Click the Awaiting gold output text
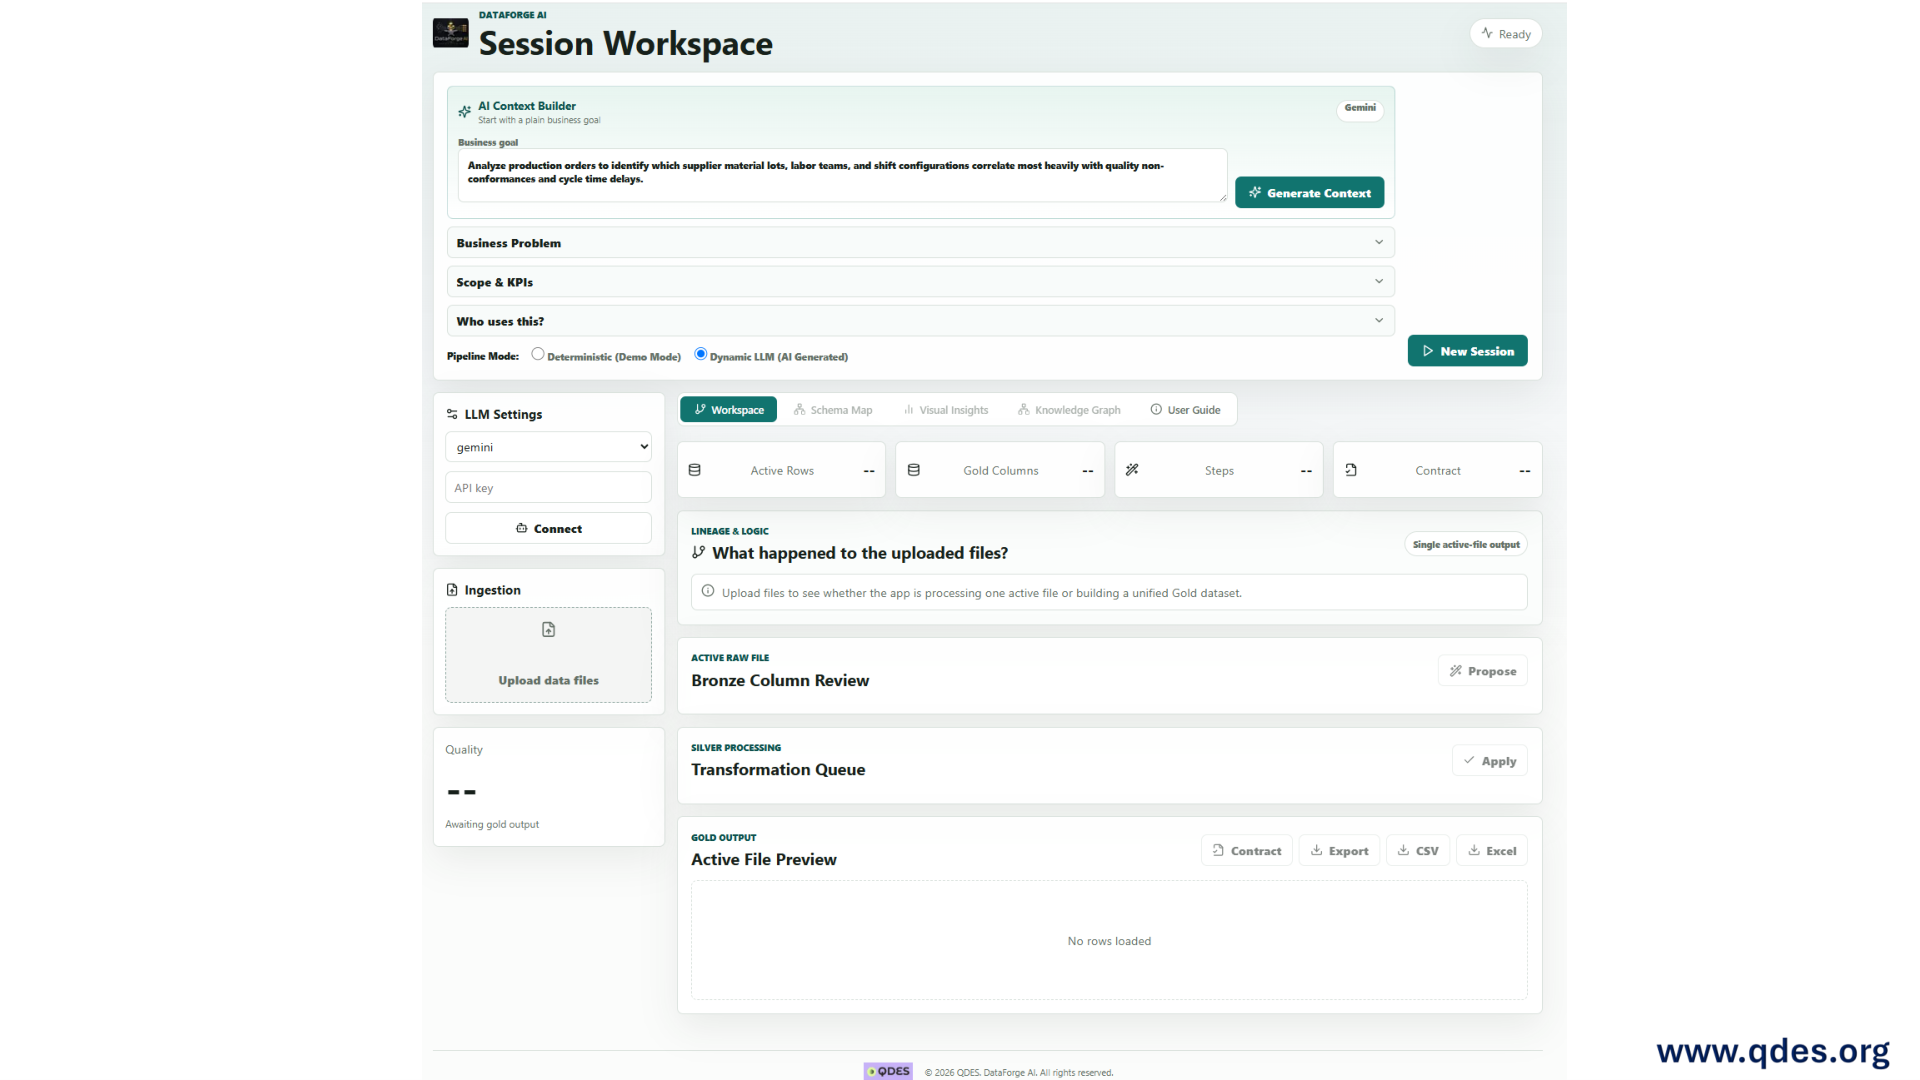 click(x=492, y=825)
